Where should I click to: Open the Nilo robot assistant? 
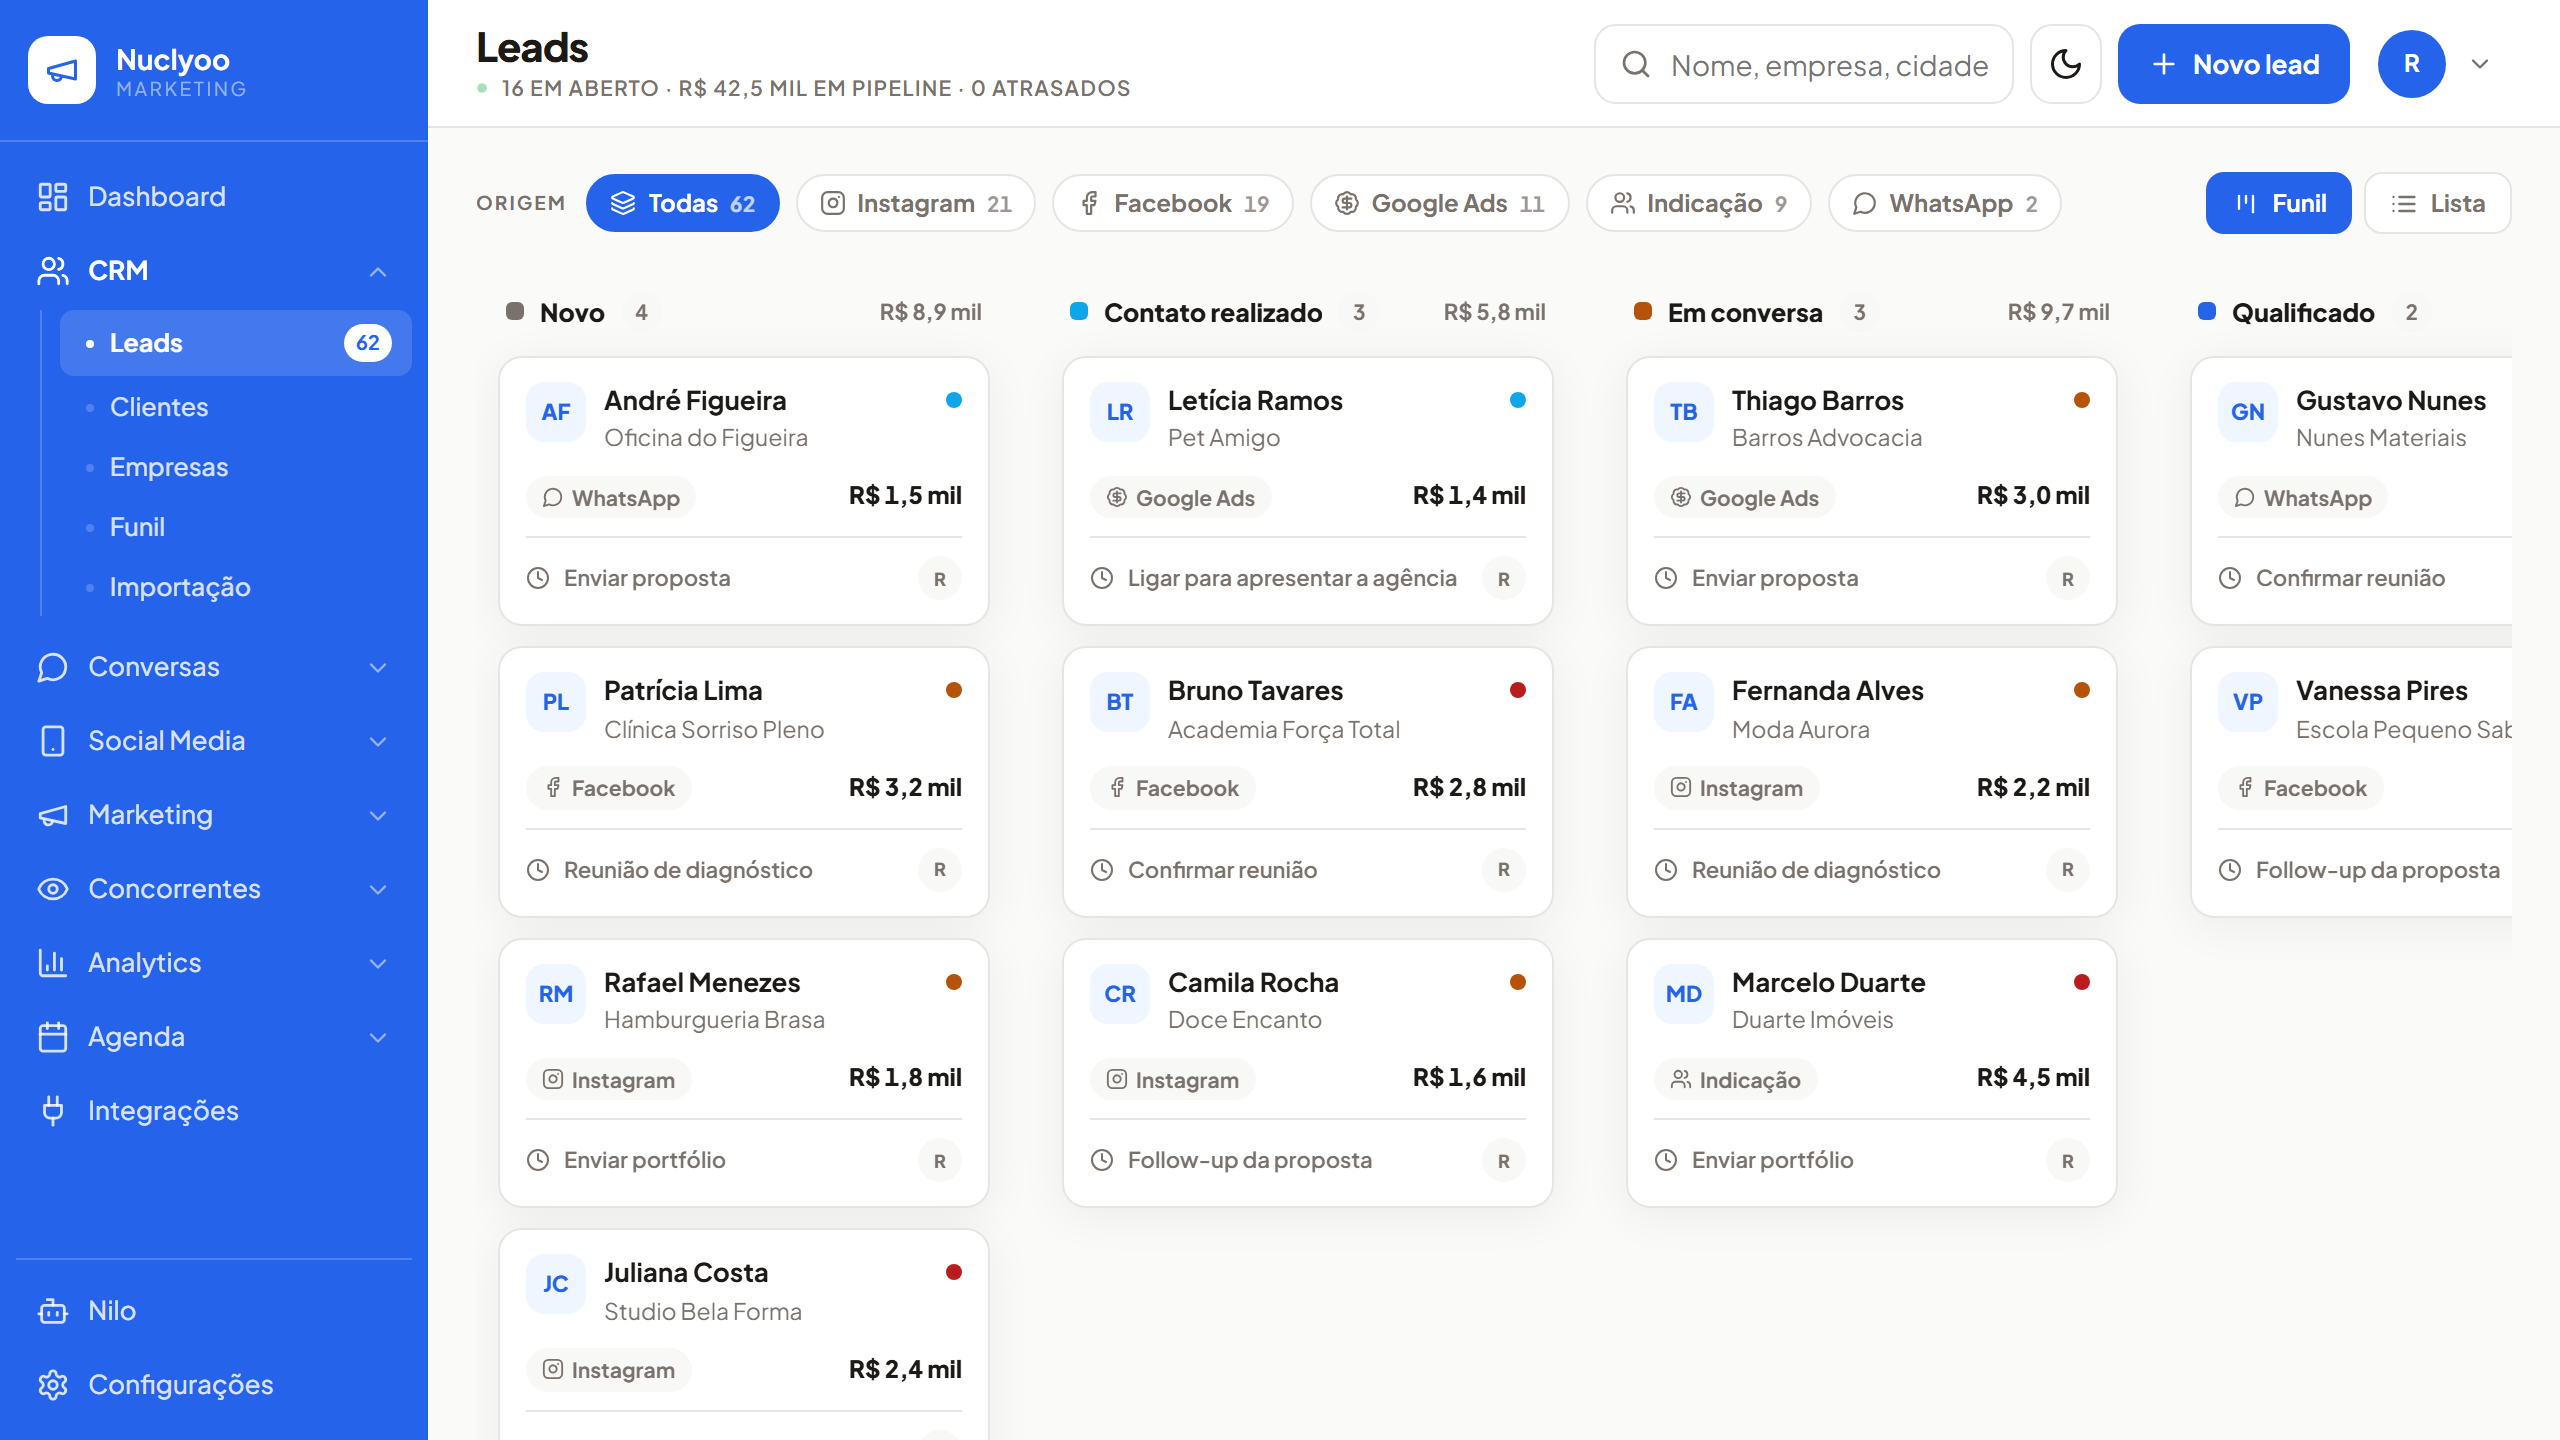[x=214, y=1311]
